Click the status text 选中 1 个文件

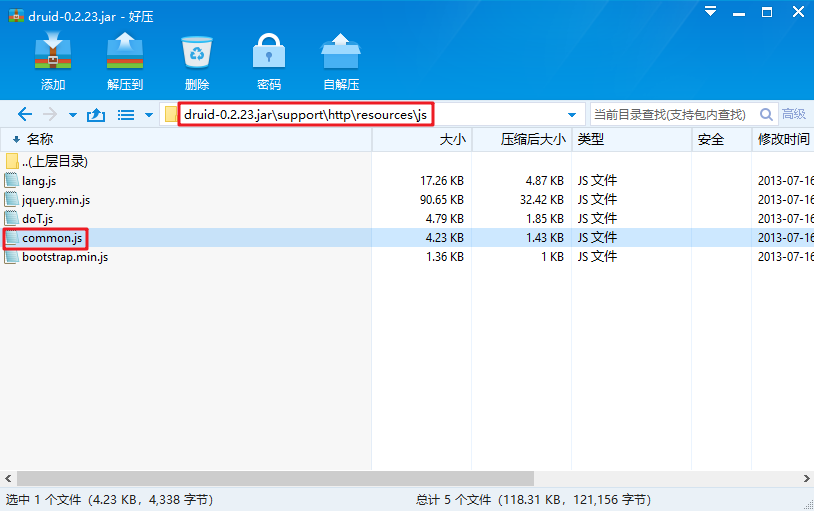[x=44, y=500]
